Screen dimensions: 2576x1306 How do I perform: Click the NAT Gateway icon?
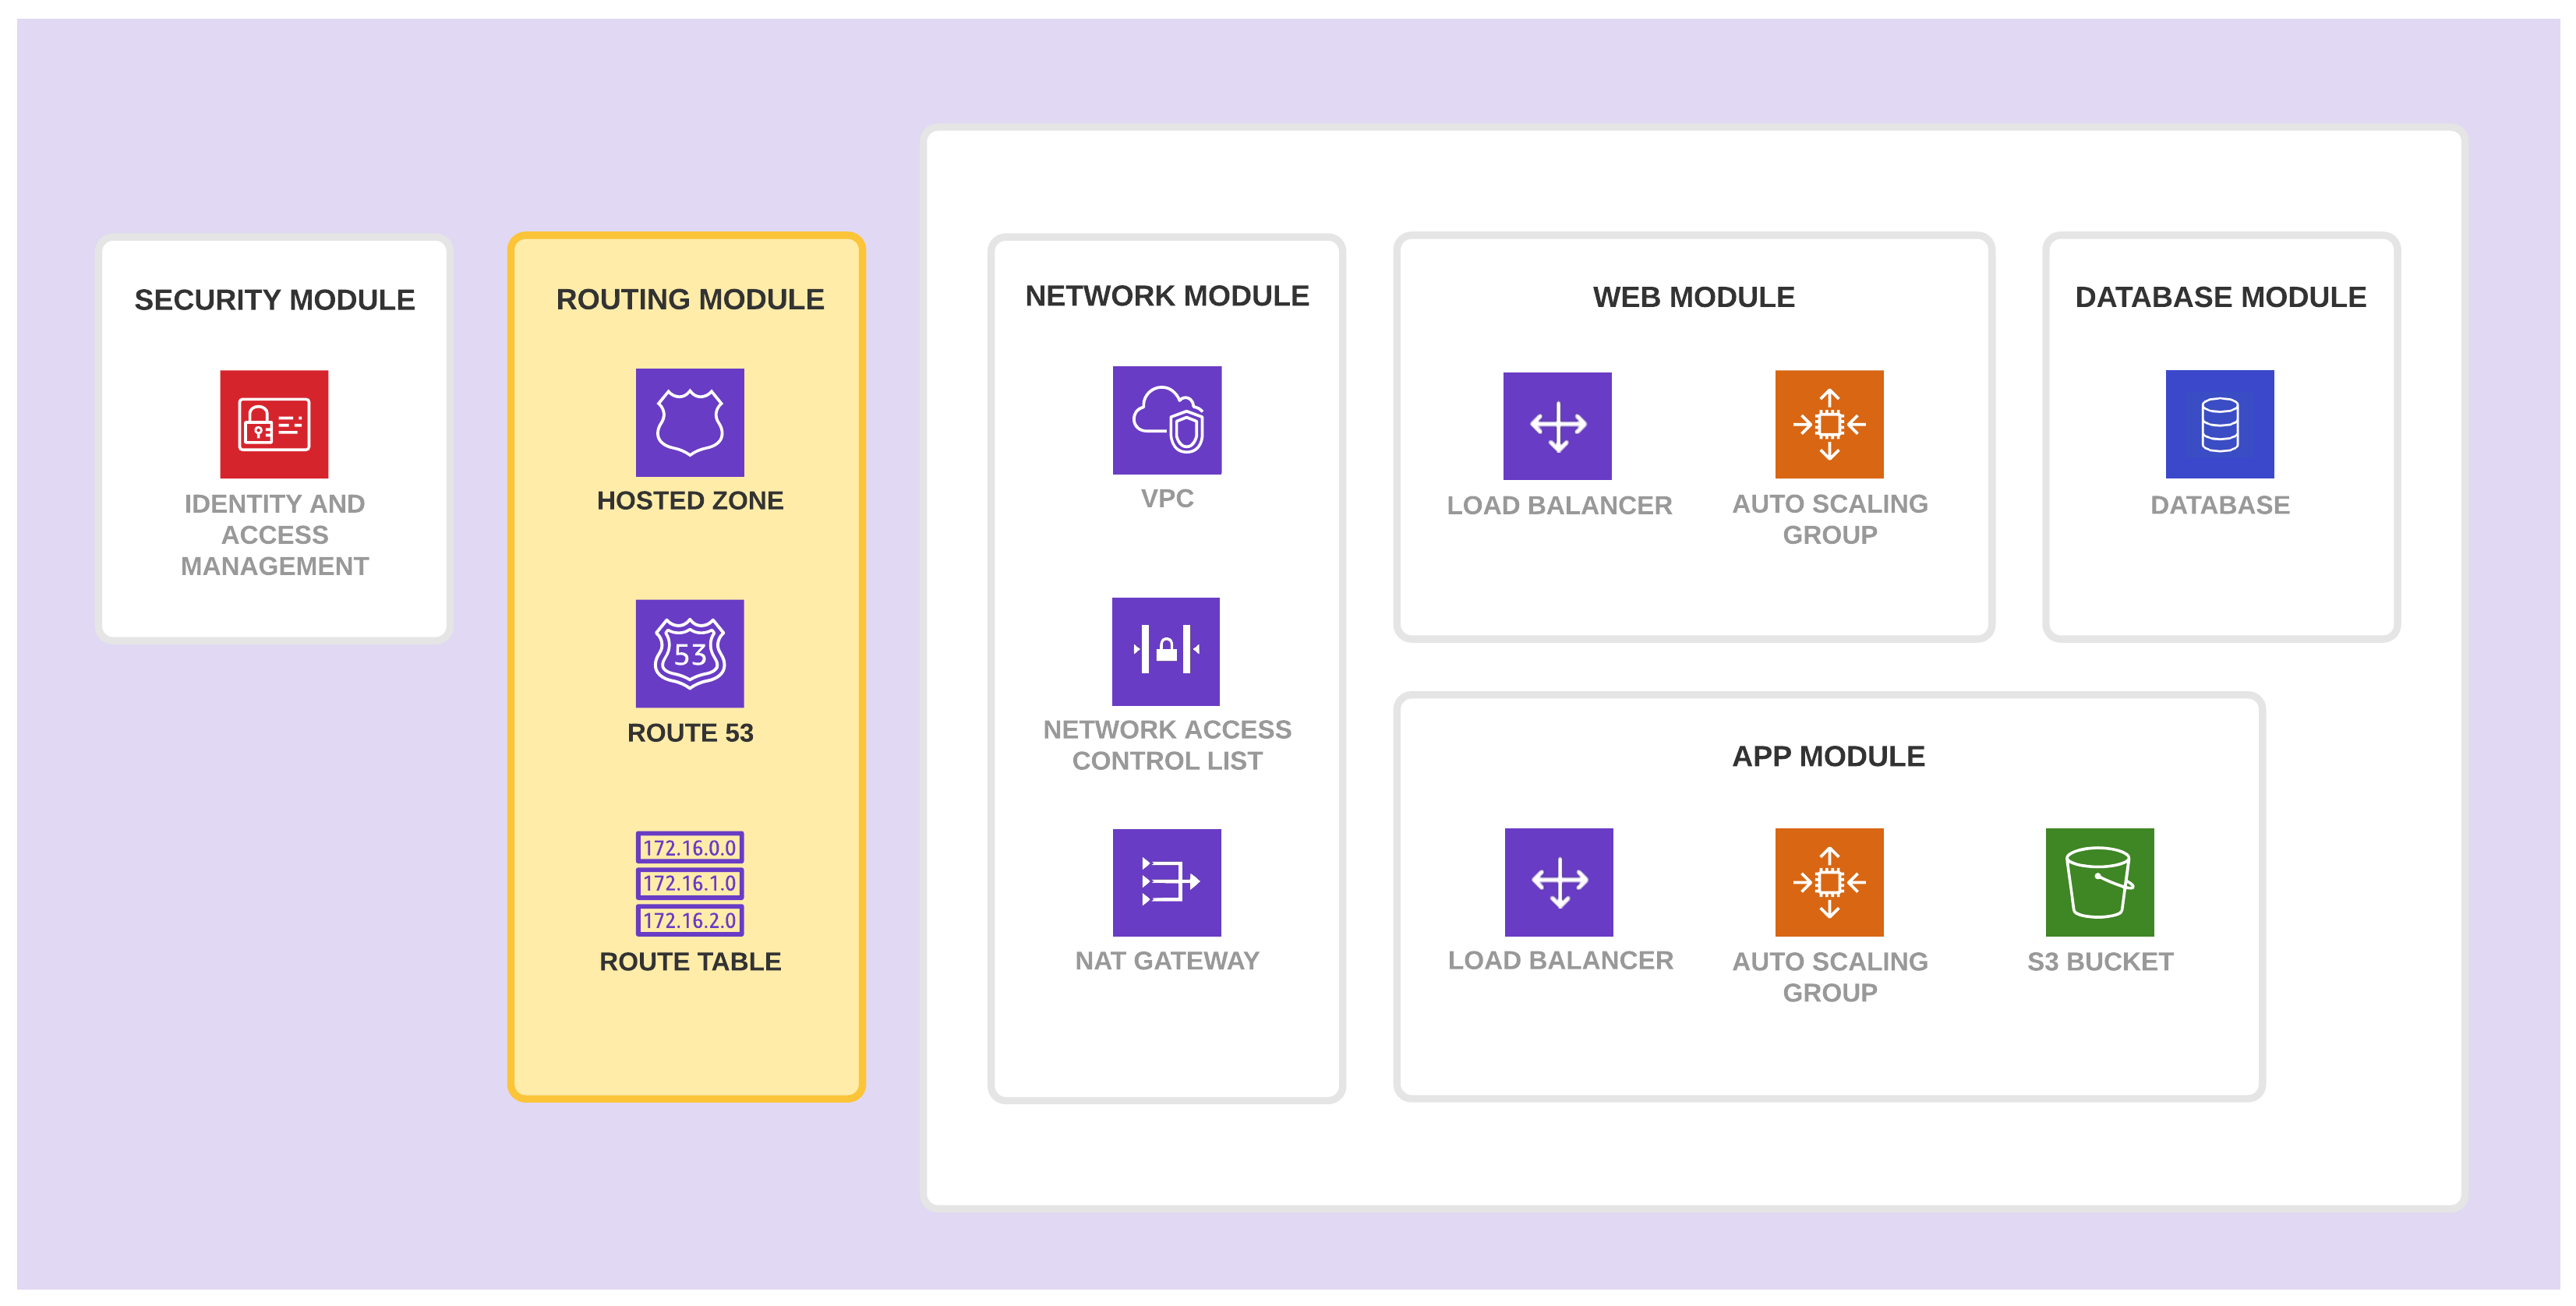1167,882
